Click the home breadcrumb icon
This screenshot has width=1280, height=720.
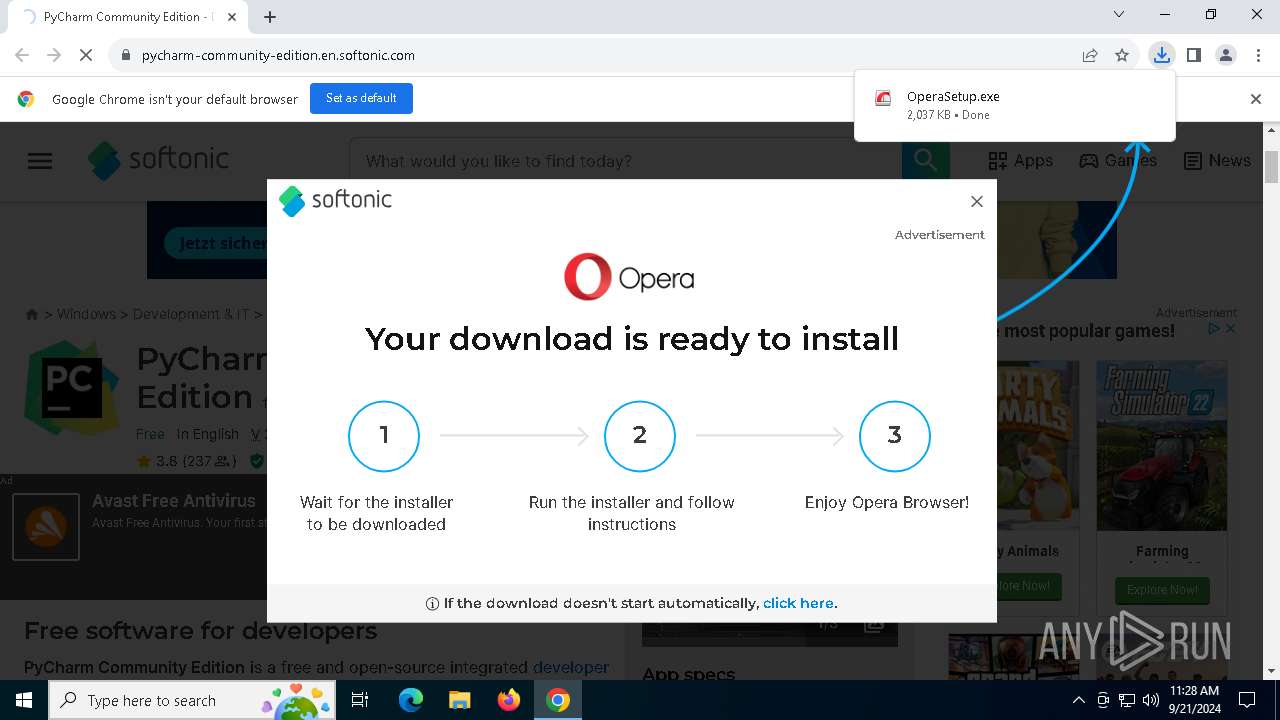pos(32,314)
